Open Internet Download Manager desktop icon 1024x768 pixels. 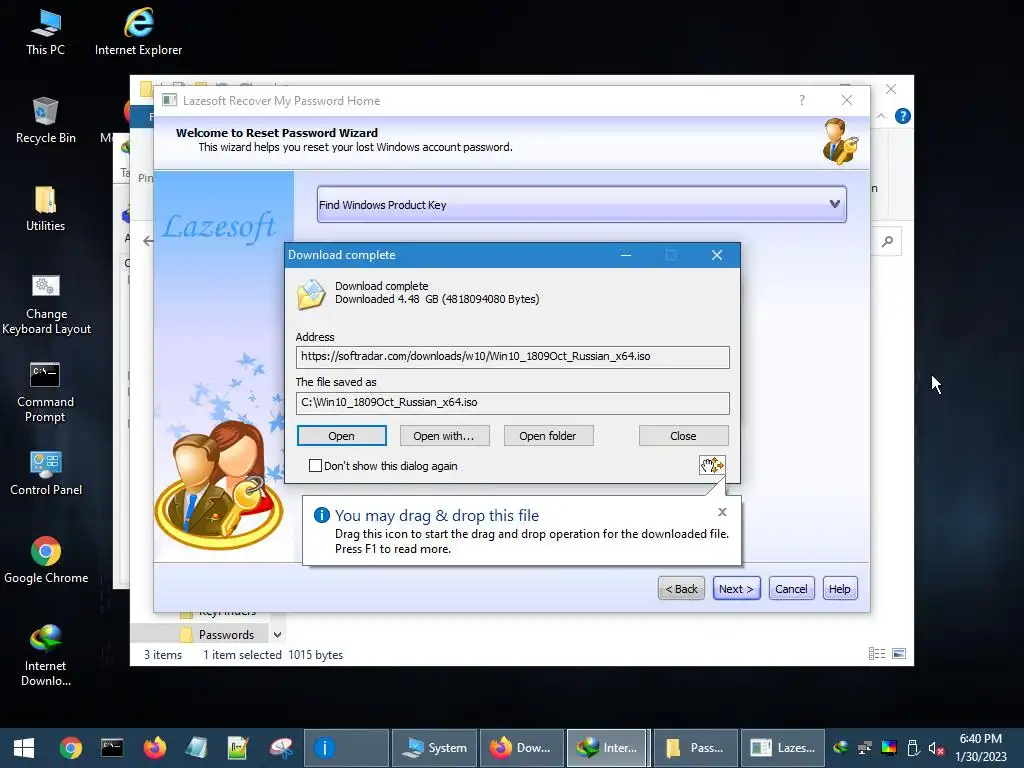pyautogui.click(x=45, y=655)
